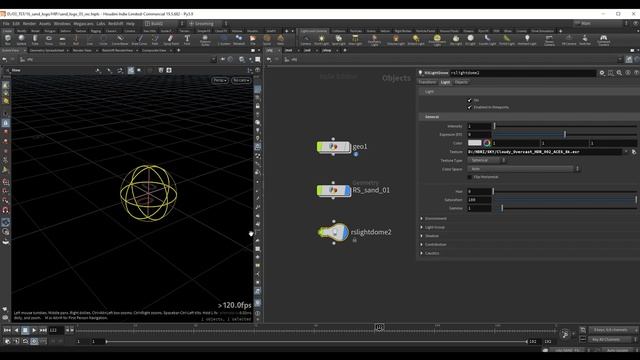This screenshot has height=360, width=640.
Task: Switch to the Transform parameter tab
Action: 427,82
